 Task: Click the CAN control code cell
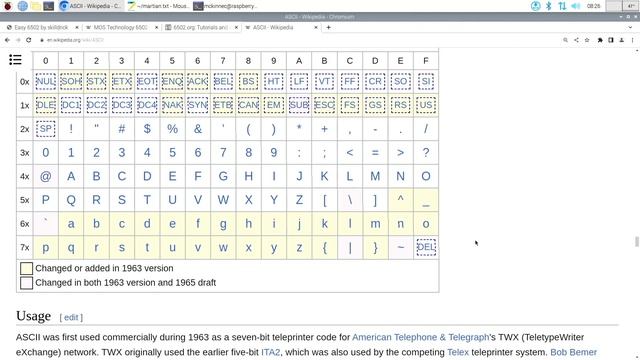248,105
